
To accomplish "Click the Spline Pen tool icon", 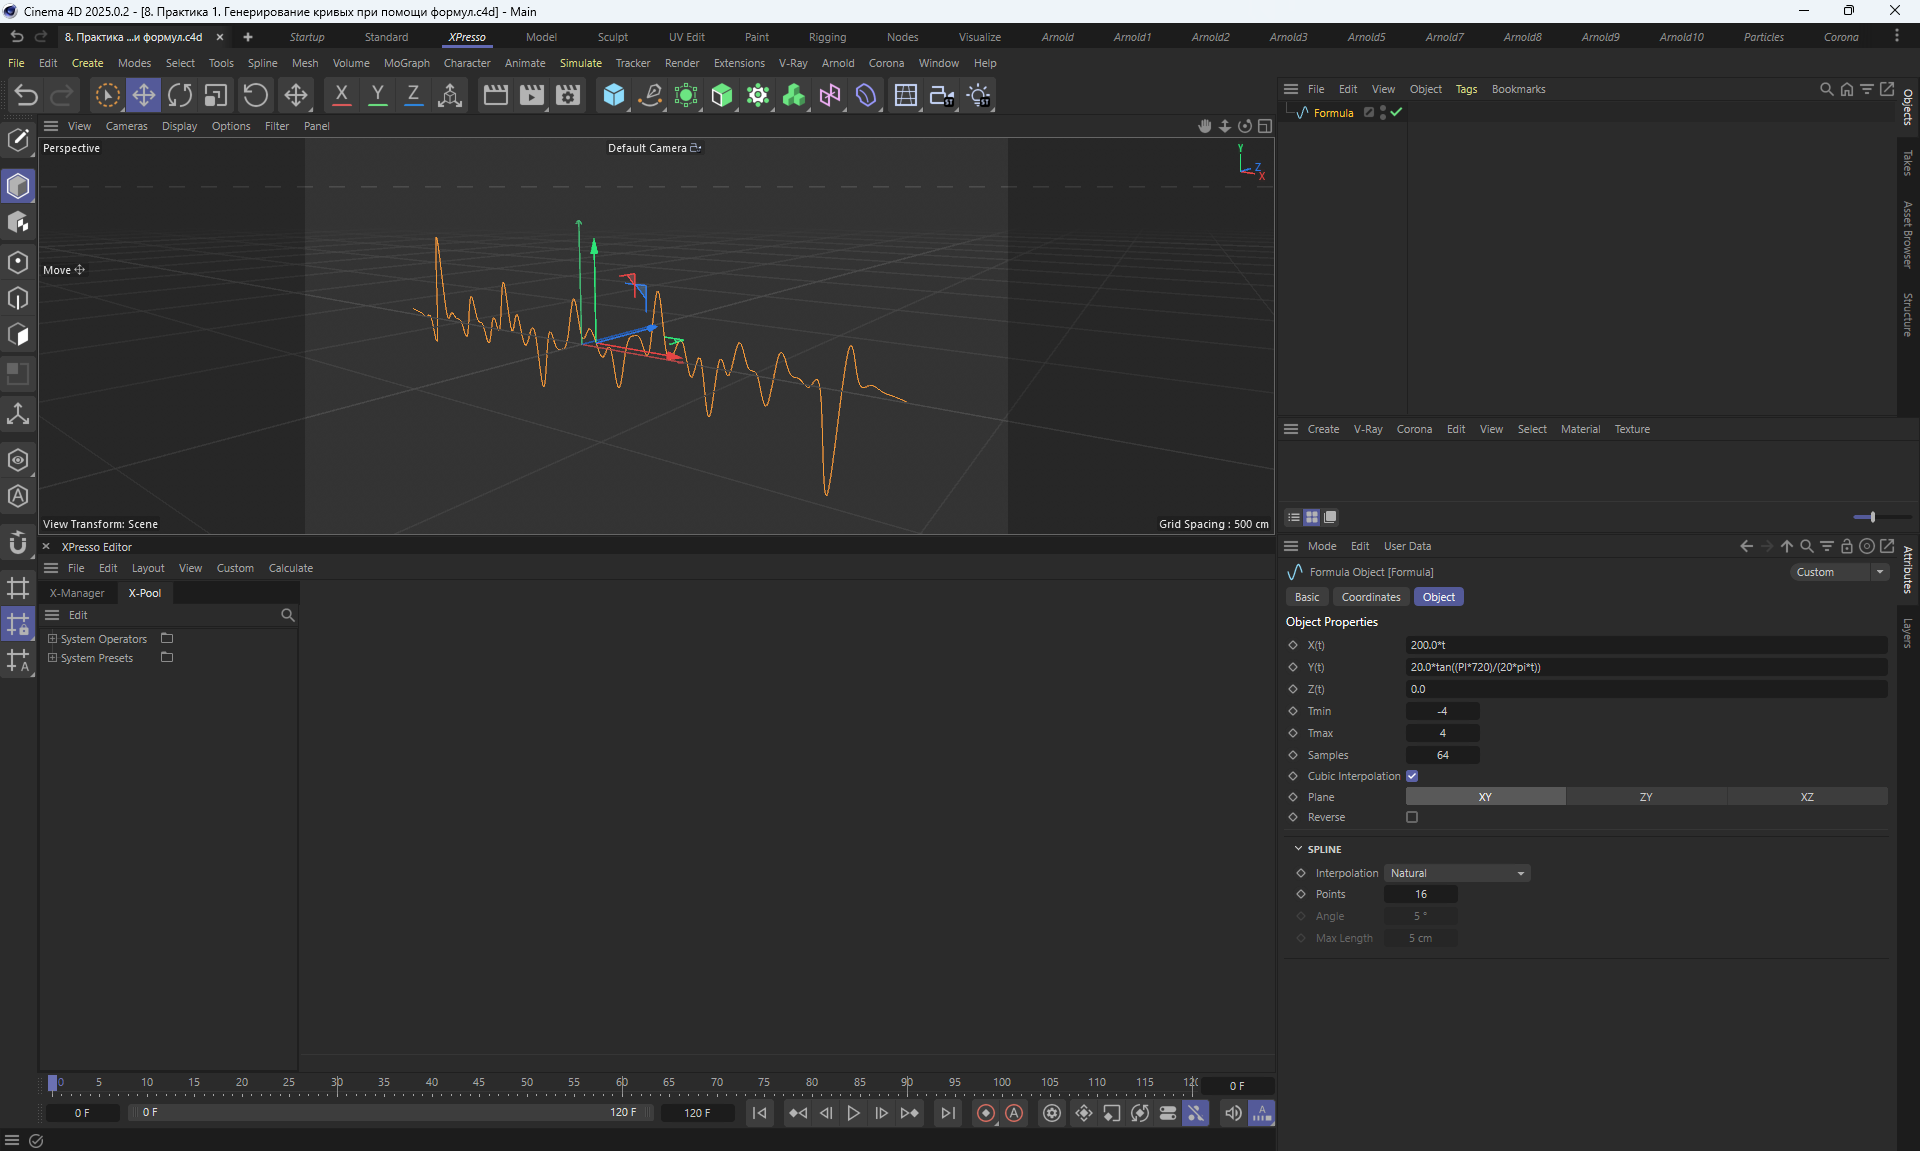I will (650, 95).
